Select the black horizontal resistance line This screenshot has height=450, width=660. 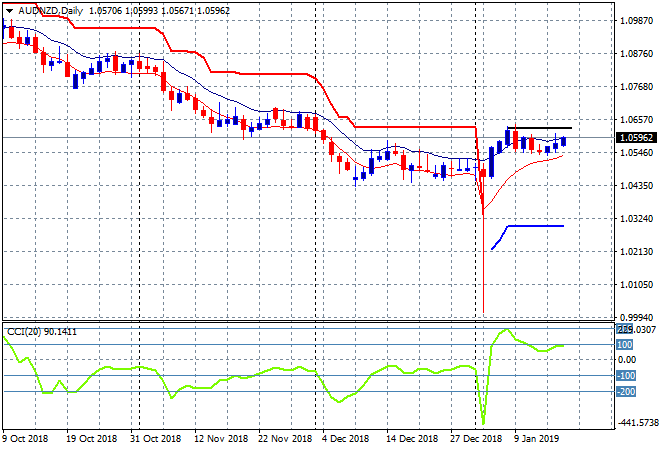tap(538, 128)
